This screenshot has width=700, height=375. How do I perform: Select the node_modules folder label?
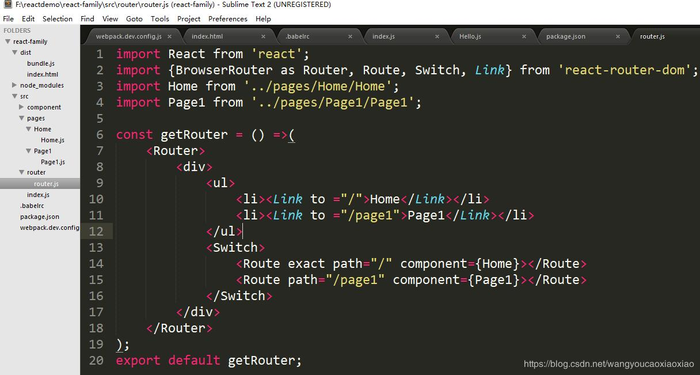[42, 85]
